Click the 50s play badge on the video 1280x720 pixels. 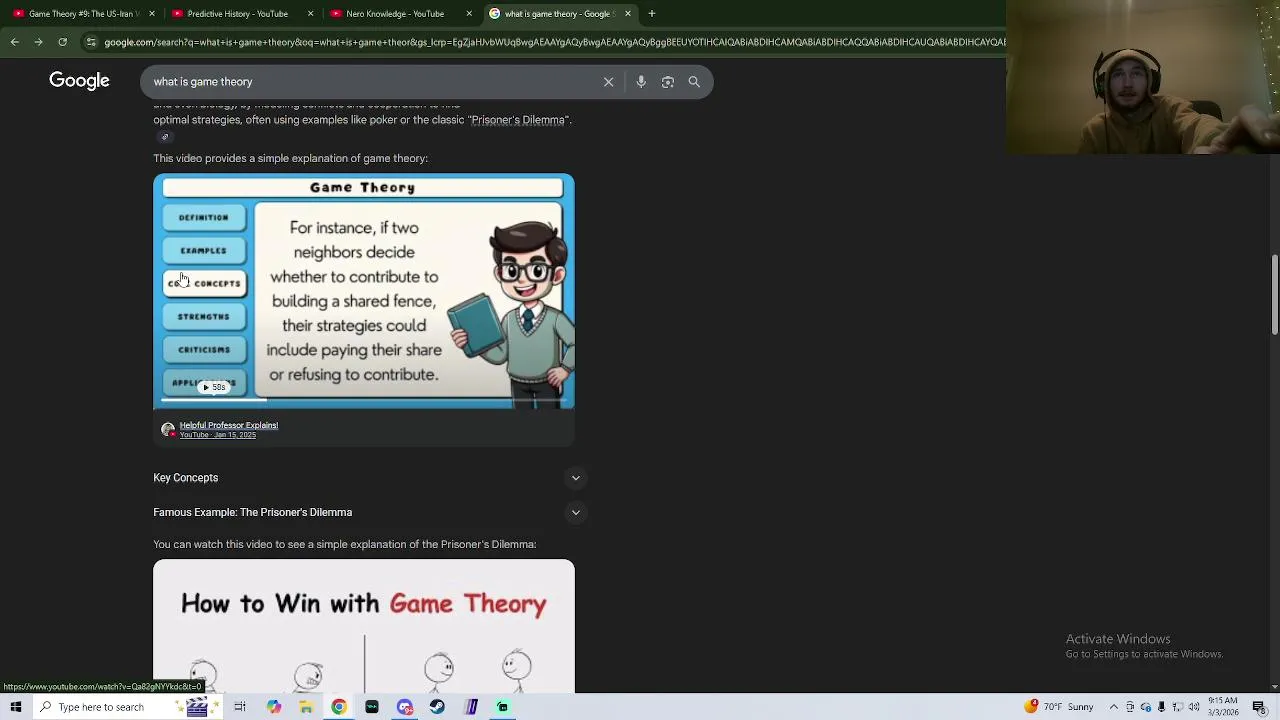tap(214, 387)
